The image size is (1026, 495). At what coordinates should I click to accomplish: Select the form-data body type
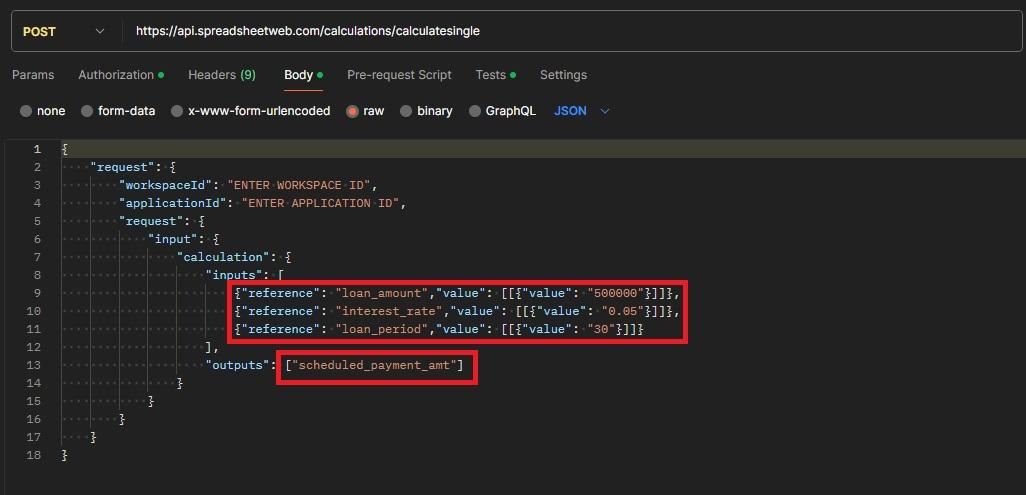[x=118, y=111]
